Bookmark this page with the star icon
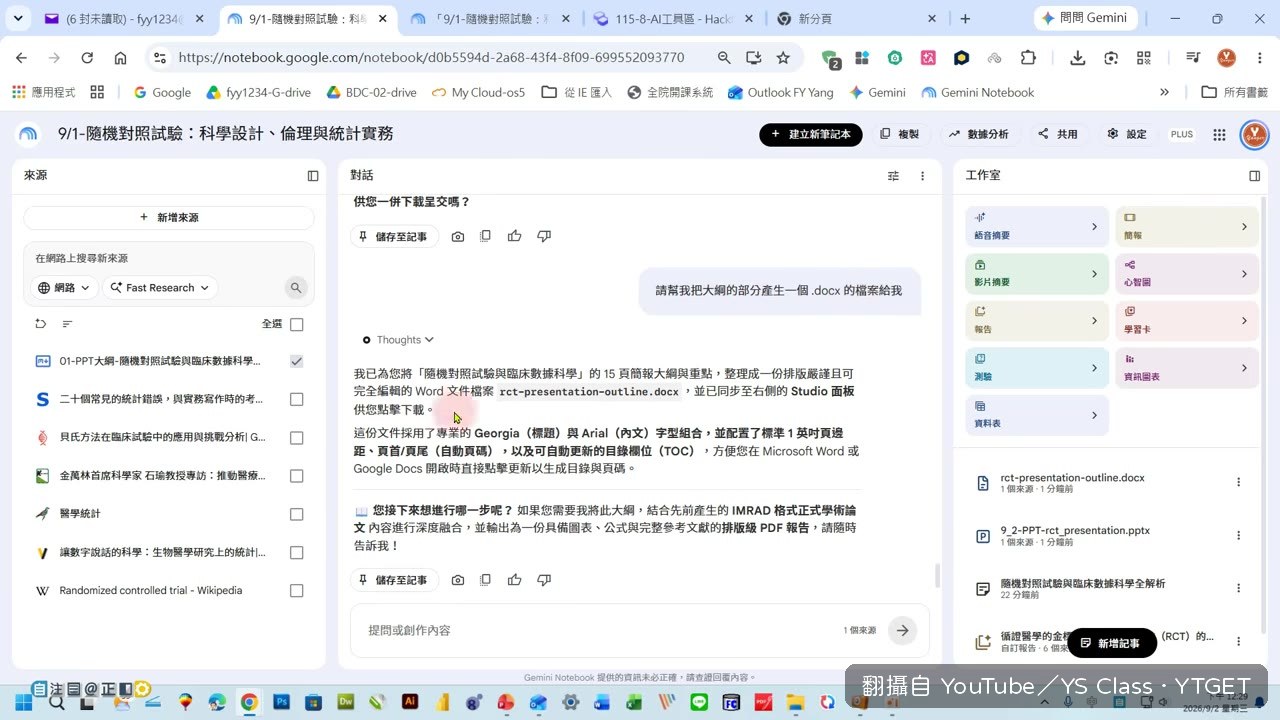 pyautogui.click(x=783, y=58)
